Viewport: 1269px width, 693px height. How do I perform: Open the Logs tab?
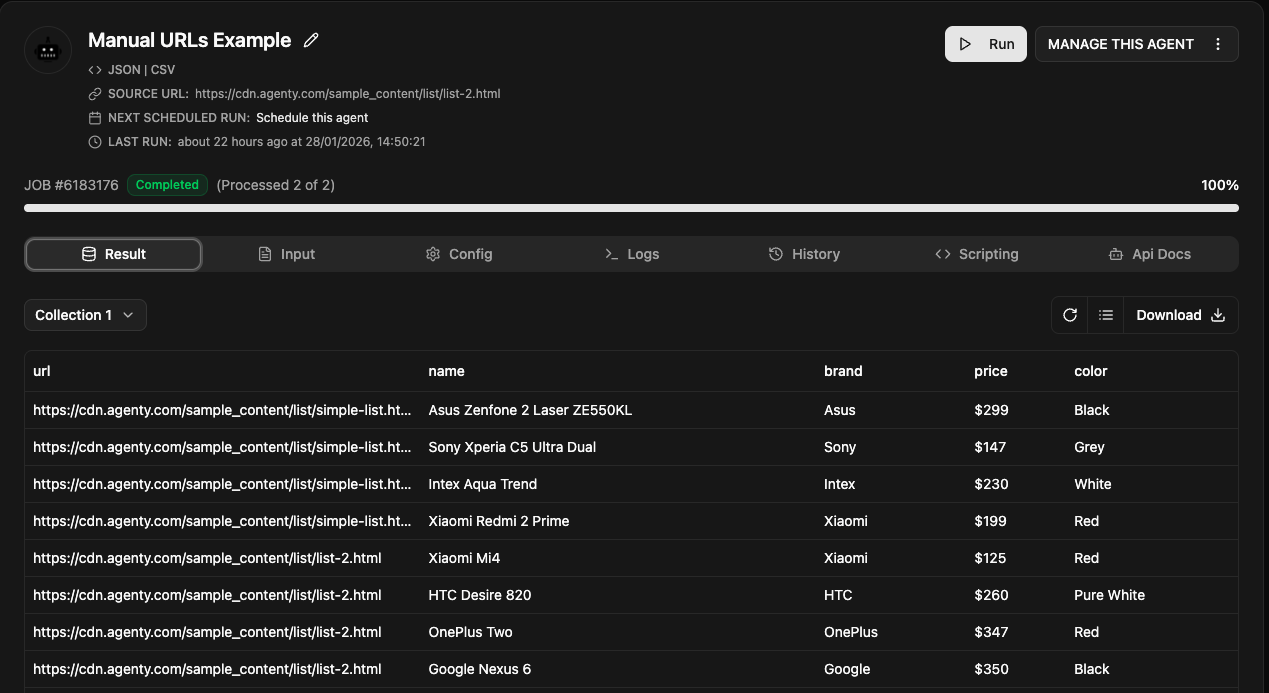coord(632,254)
